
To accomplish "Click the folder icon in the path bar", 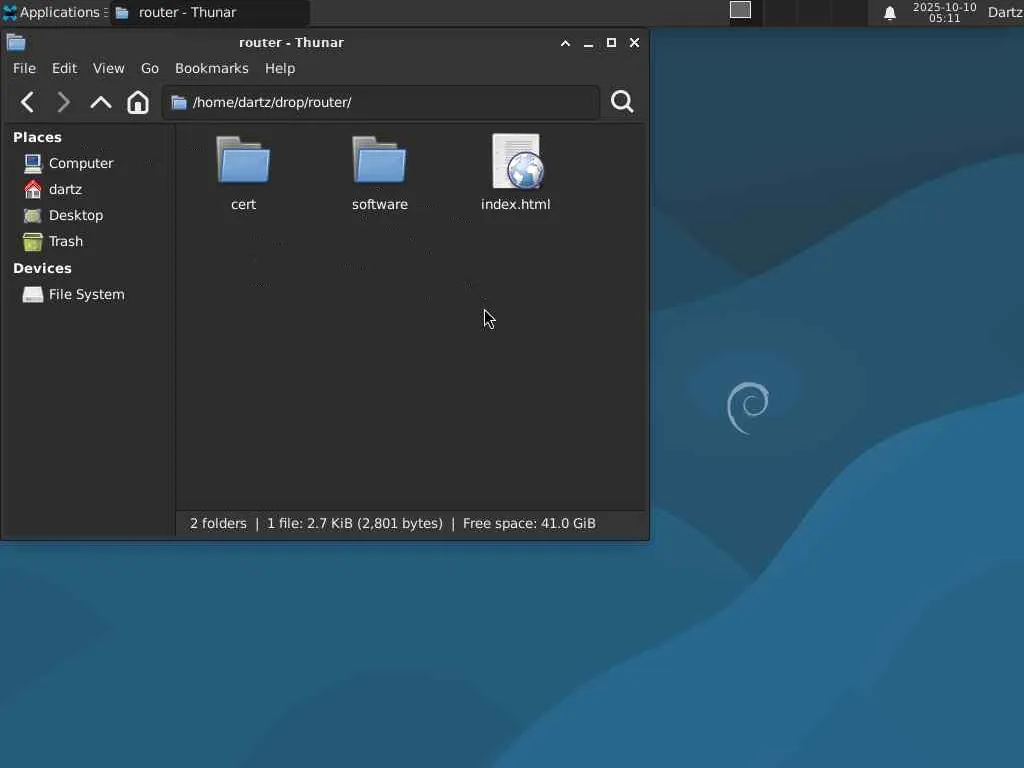I will tap(179, 103).
